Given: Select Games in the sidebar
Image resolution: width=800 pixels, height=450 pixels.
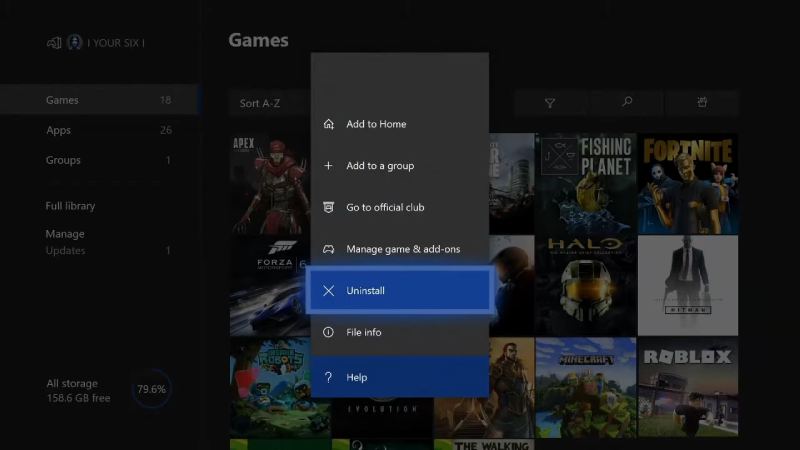Looking at the screenshot, I should coord(99,100).
